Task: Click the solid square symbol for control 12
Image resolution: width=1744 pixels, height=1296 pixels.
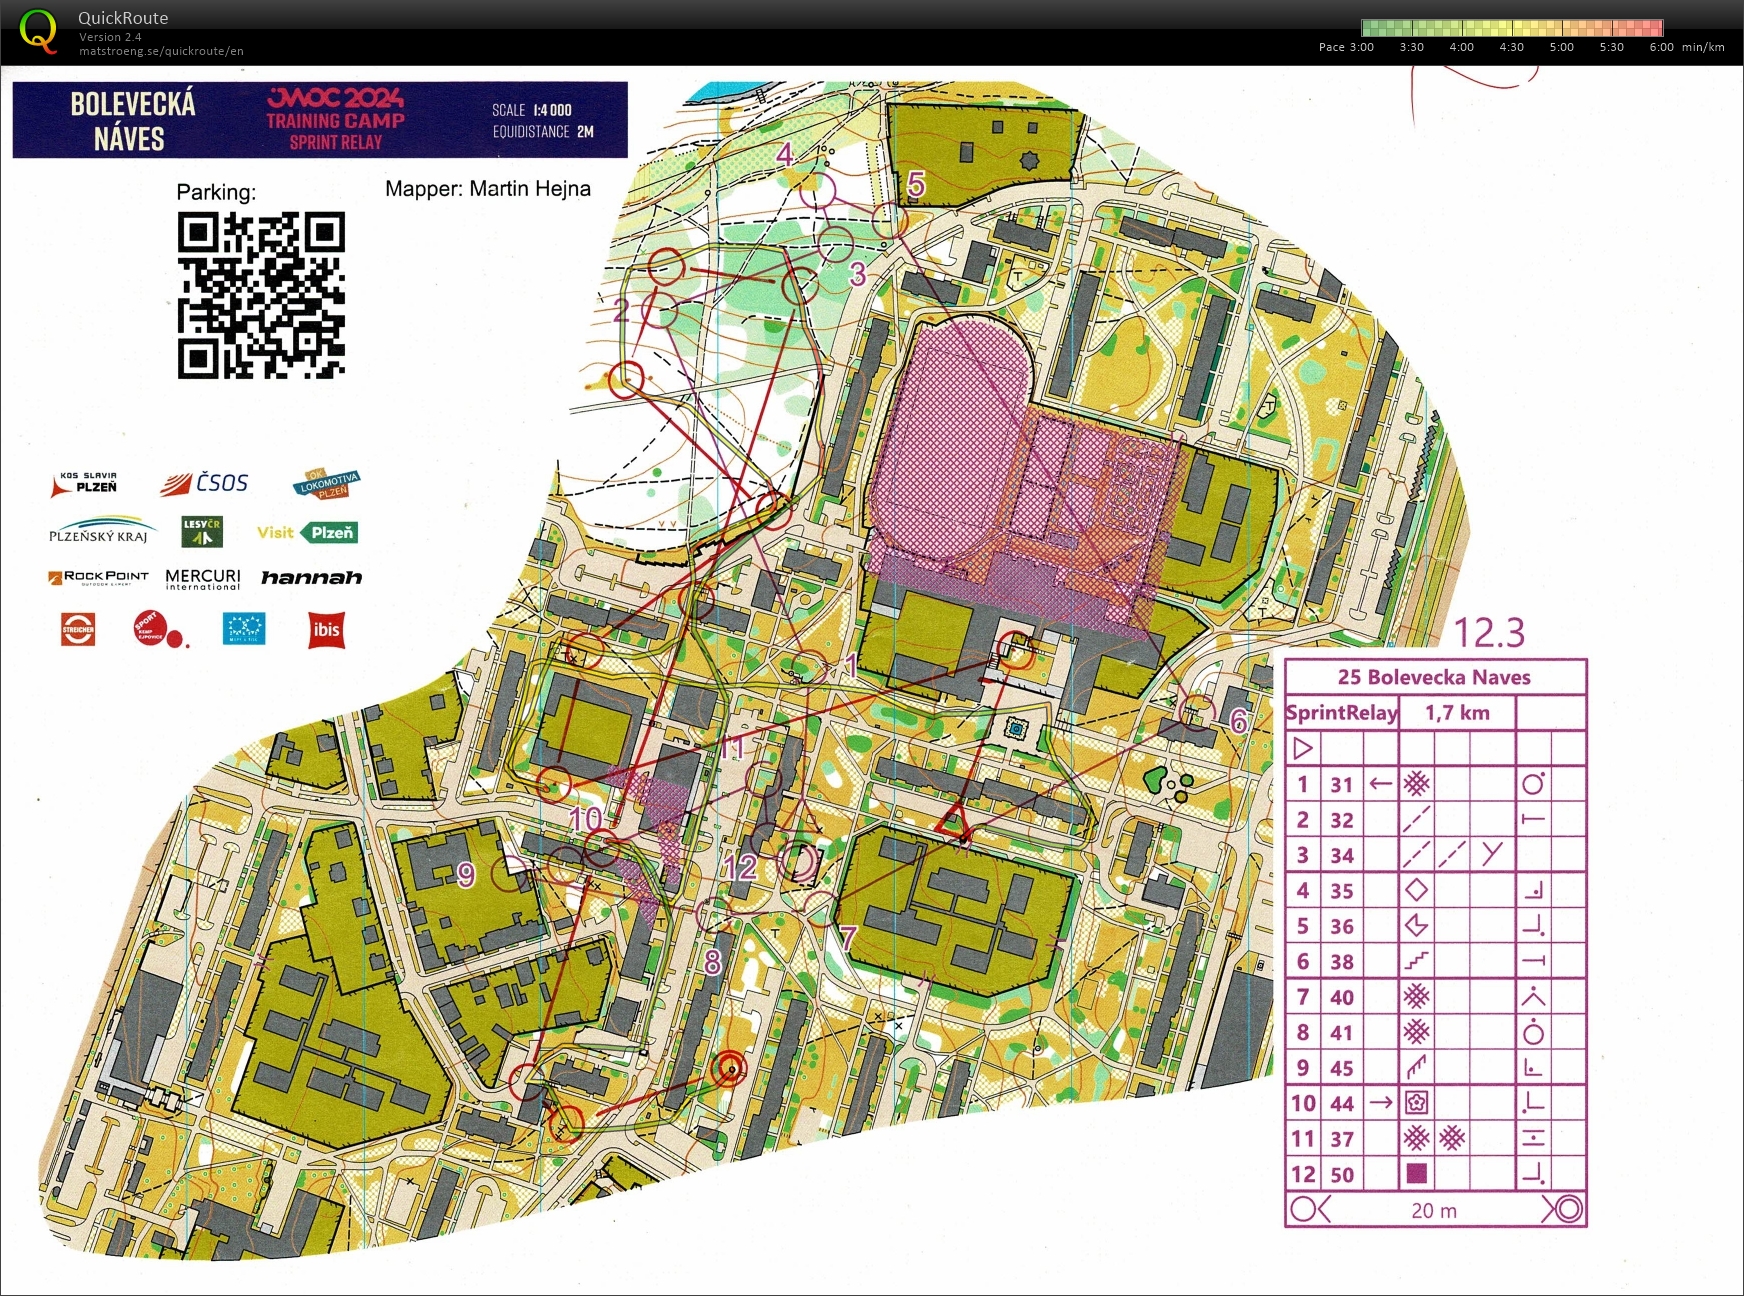Action: point(1416,1173)
